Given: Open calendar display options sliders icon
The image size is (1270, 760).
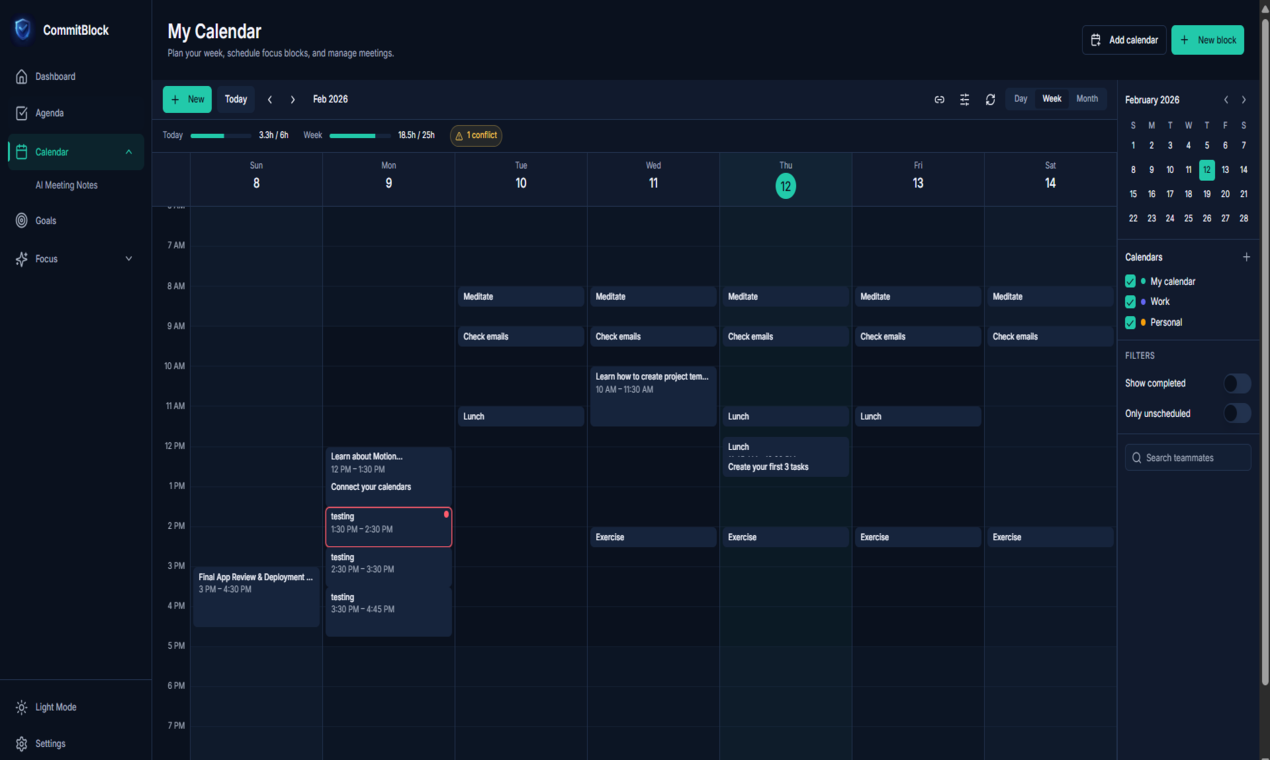Looking at the screenshot, I should click(x=965, y=99).
